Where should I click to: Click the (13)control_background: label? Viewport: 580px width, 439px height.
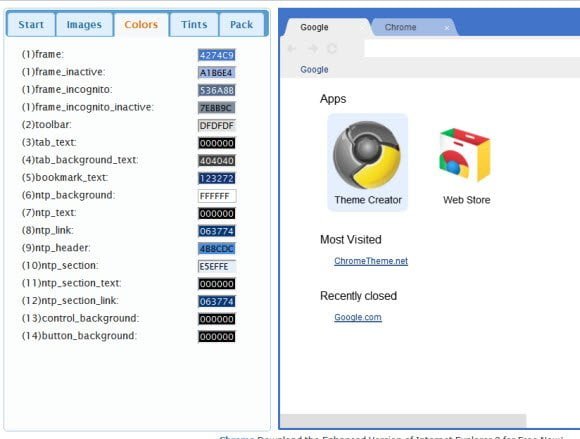tap(80, 318)
